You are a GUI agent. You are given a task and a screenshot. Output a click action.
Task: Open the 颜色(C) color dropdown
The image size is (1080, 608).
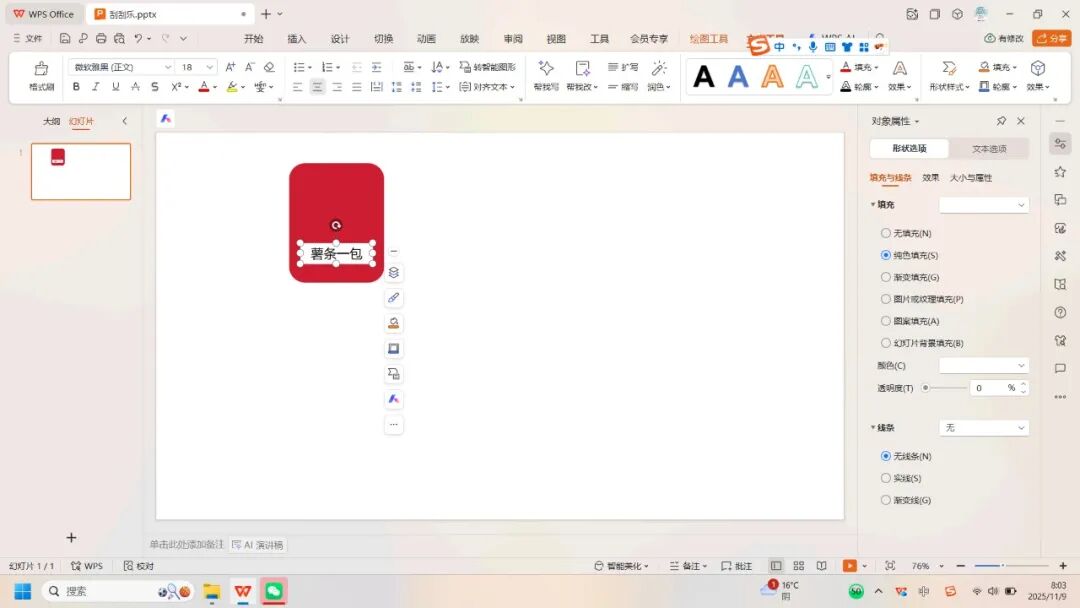click(x=984, y=364)
